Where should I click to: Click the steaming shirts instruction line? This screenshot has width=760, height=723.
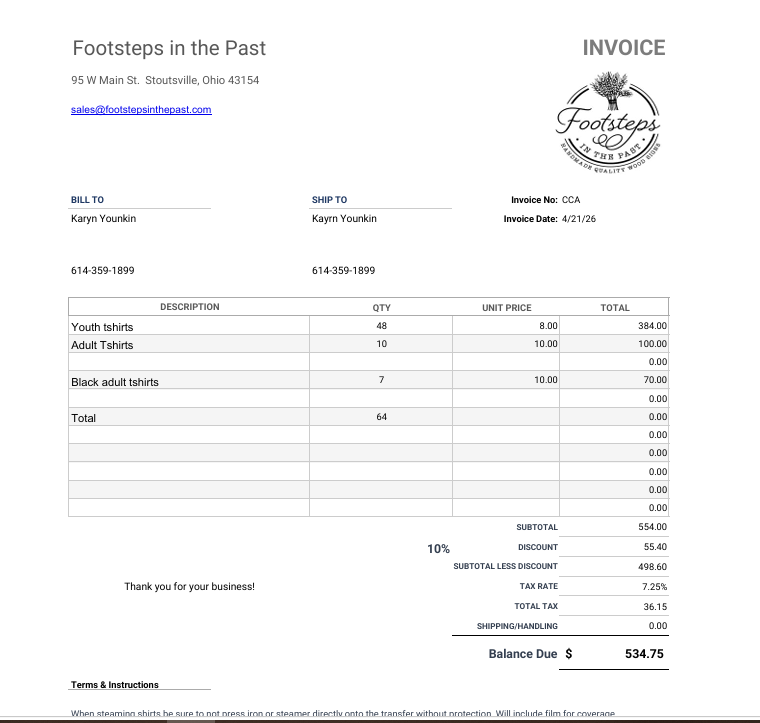point(343,713)
